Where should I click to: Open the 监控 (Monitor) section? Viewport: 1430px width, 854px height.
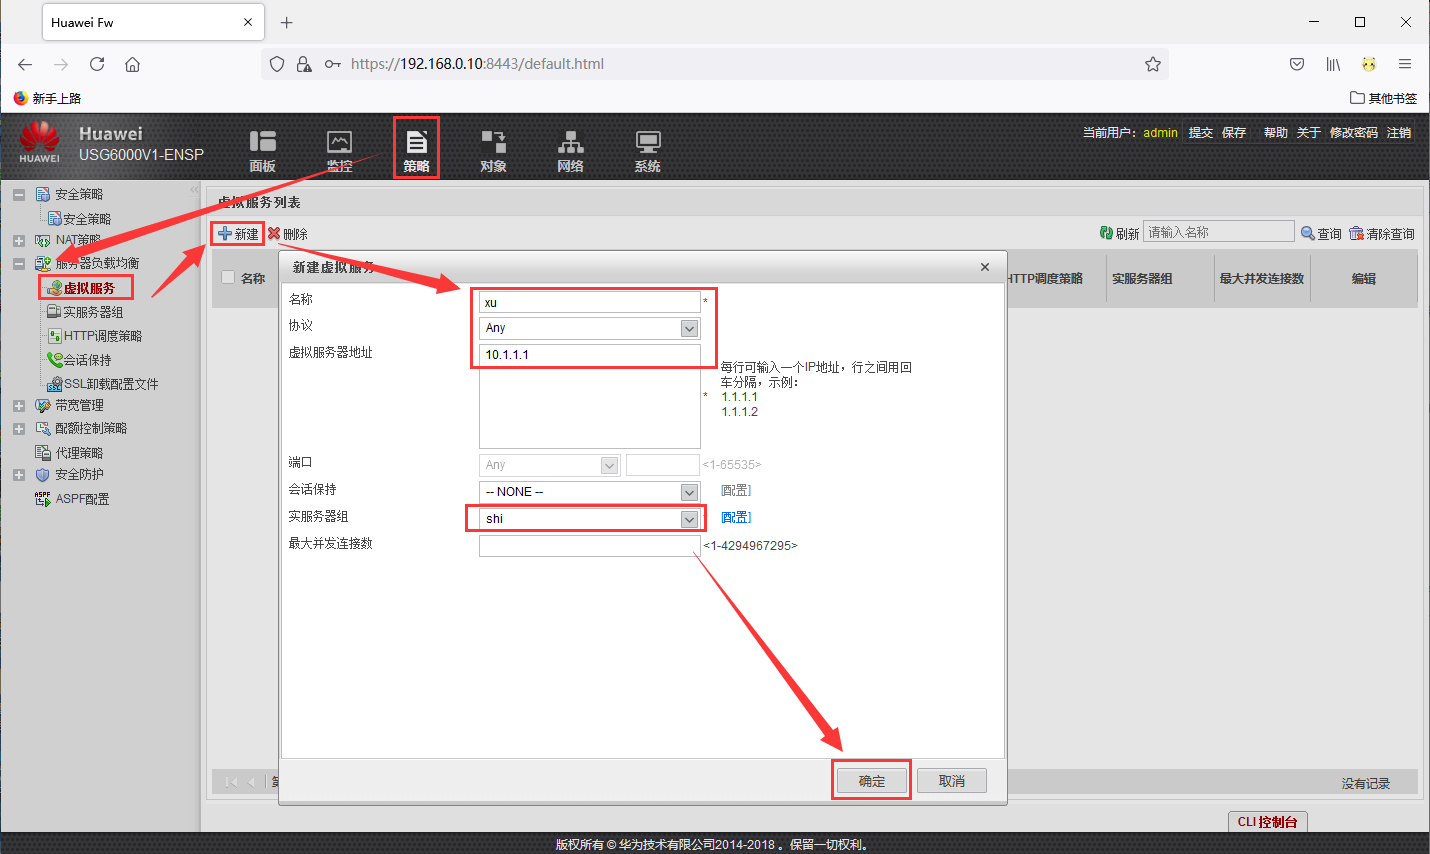(339, 148)
